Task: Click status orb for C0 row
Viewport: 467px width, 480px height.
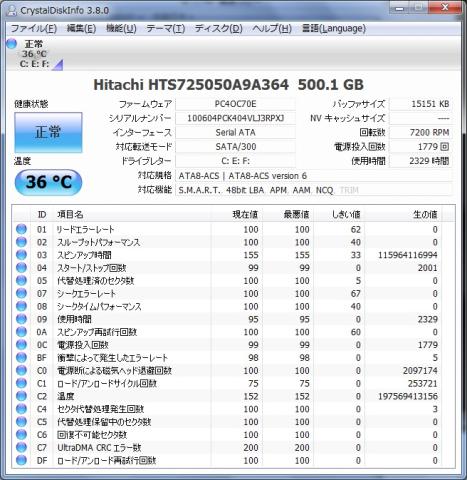Action: pos(21,370)
